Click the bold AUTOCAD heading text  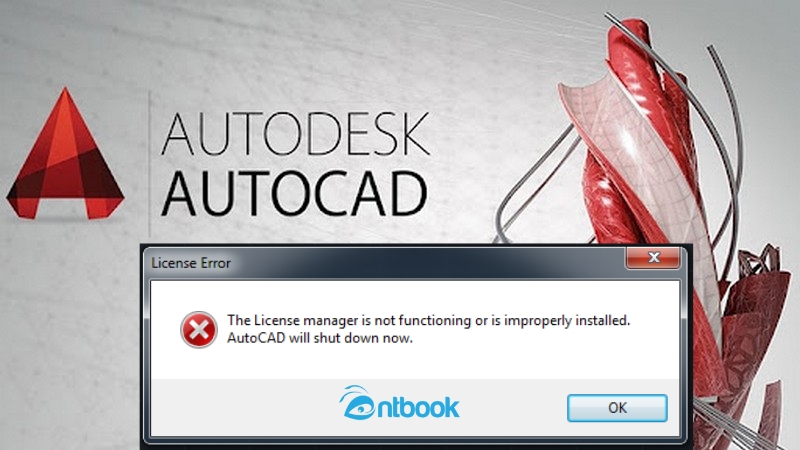coord(294,194)
